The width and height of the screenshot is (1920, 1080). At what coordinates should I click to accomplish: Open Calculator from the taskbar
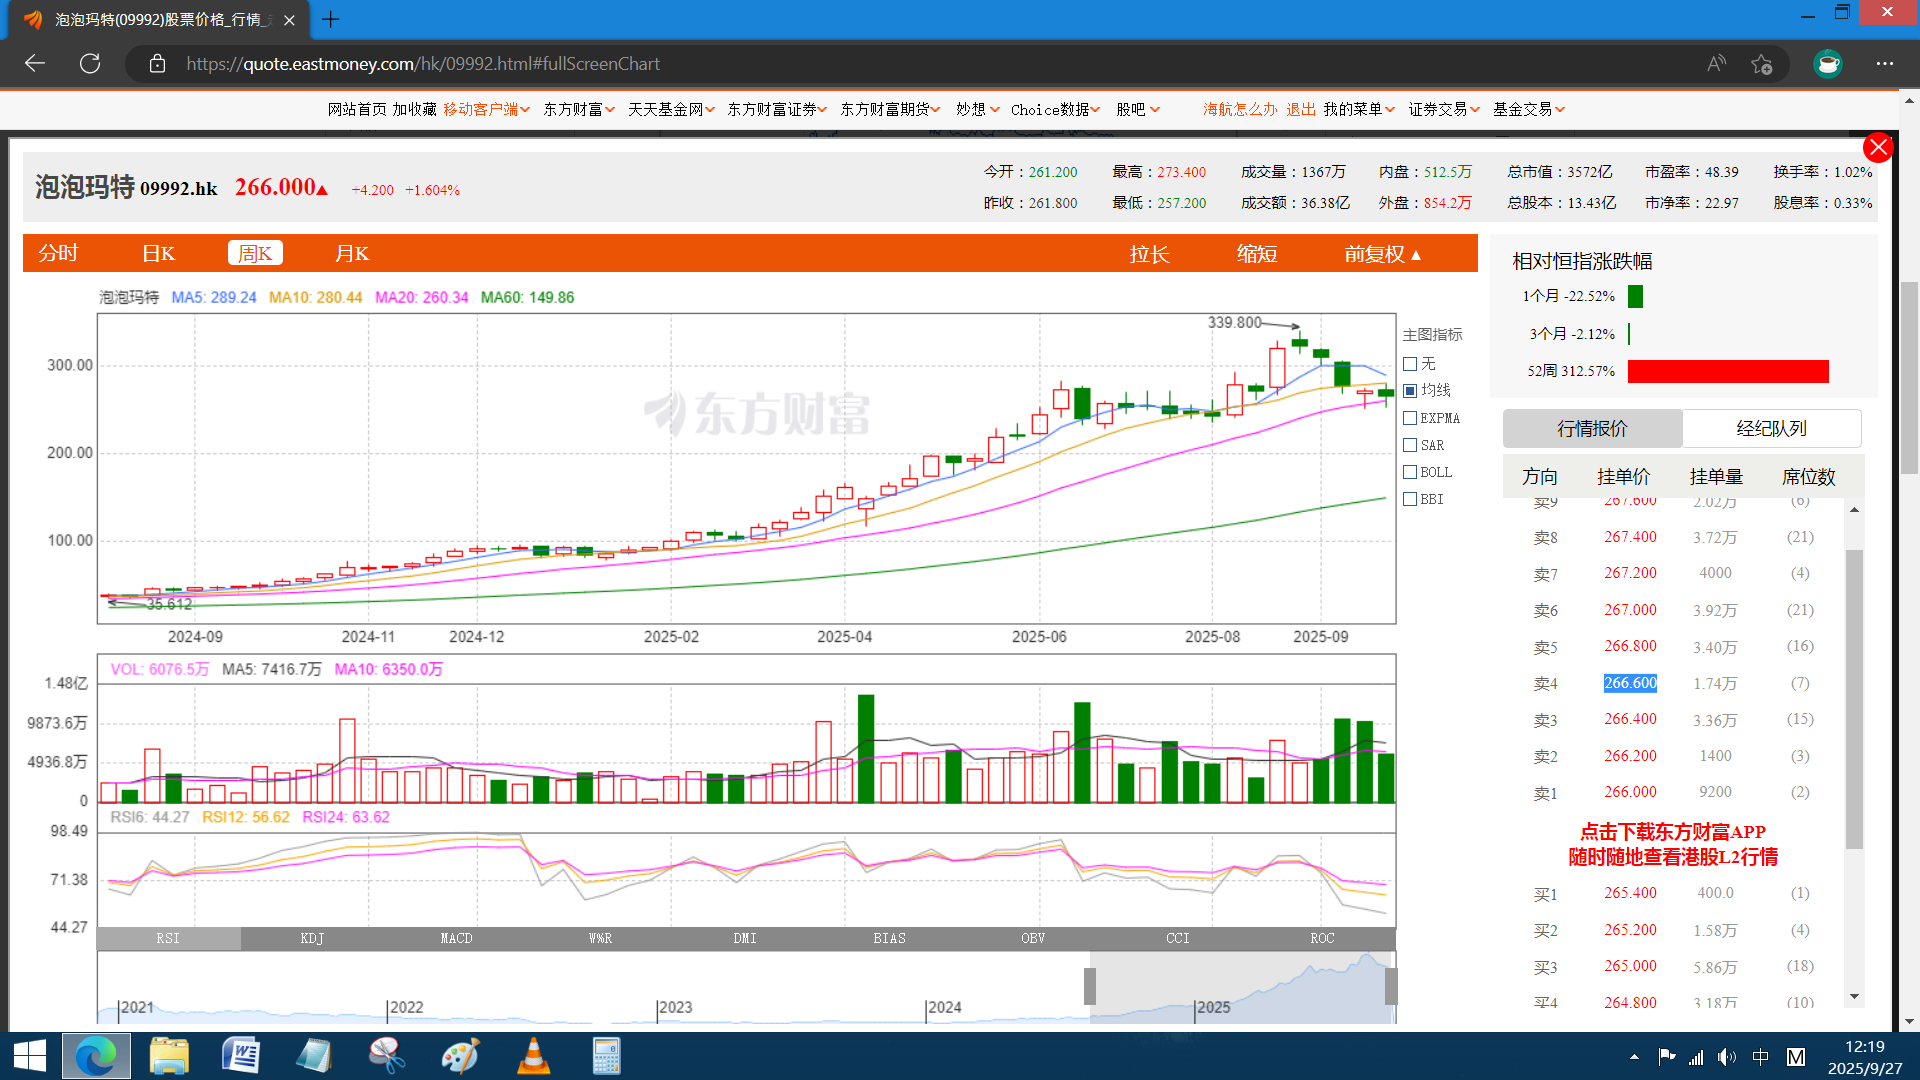pos(606,1056)
